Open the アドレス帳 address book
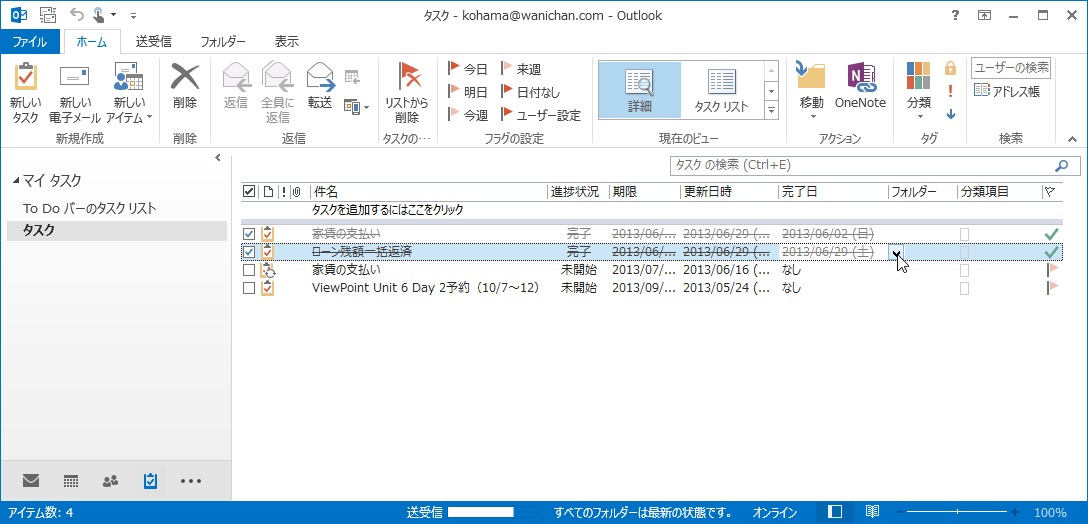1088x524 pixels. pos(1007,90)
